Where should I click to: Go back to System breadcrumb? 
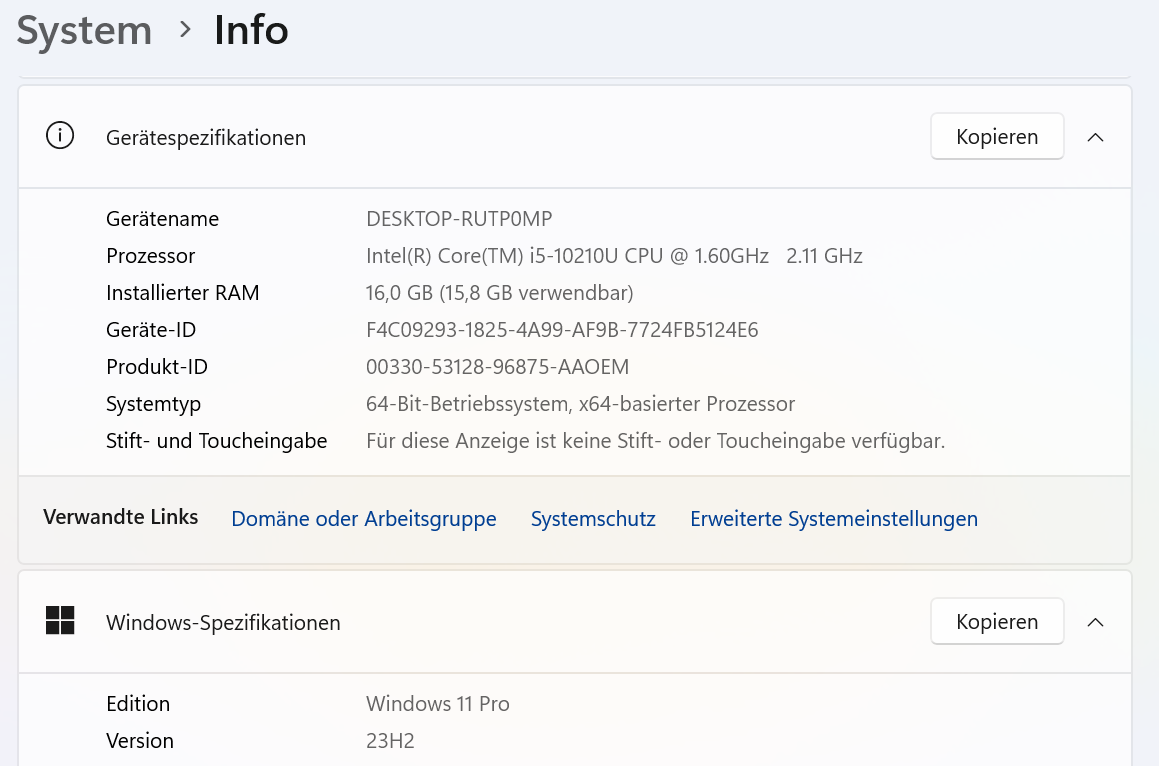pos(84,30)
